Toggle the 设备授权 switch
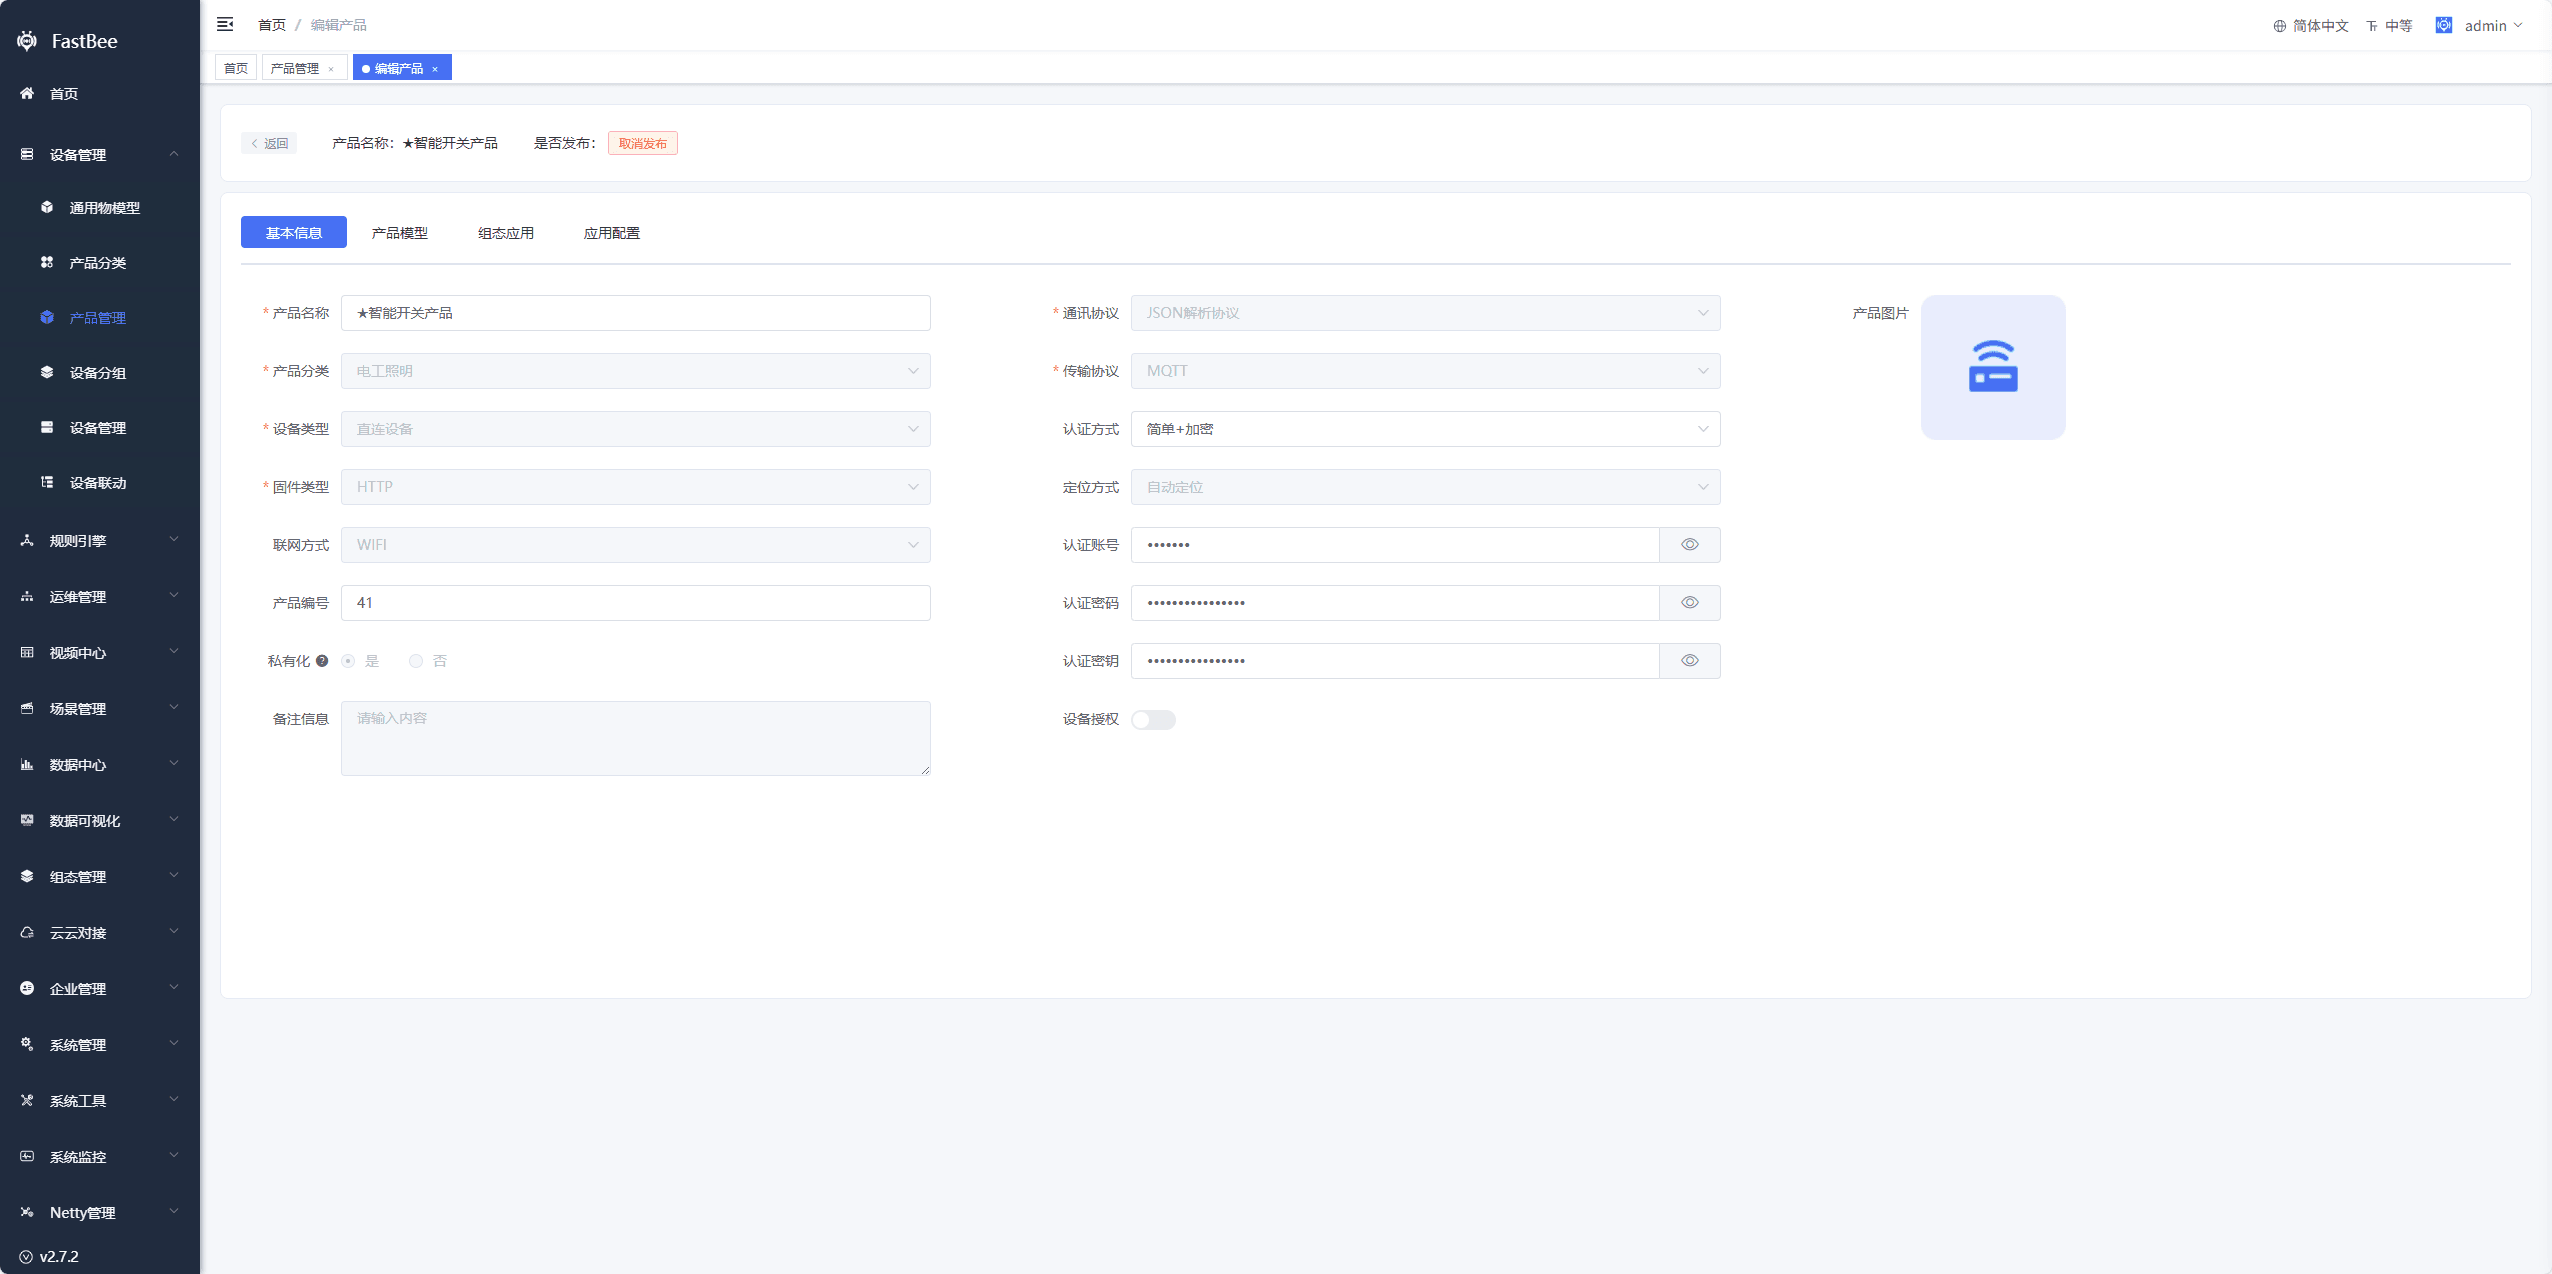 click(x=1153, y=720)
